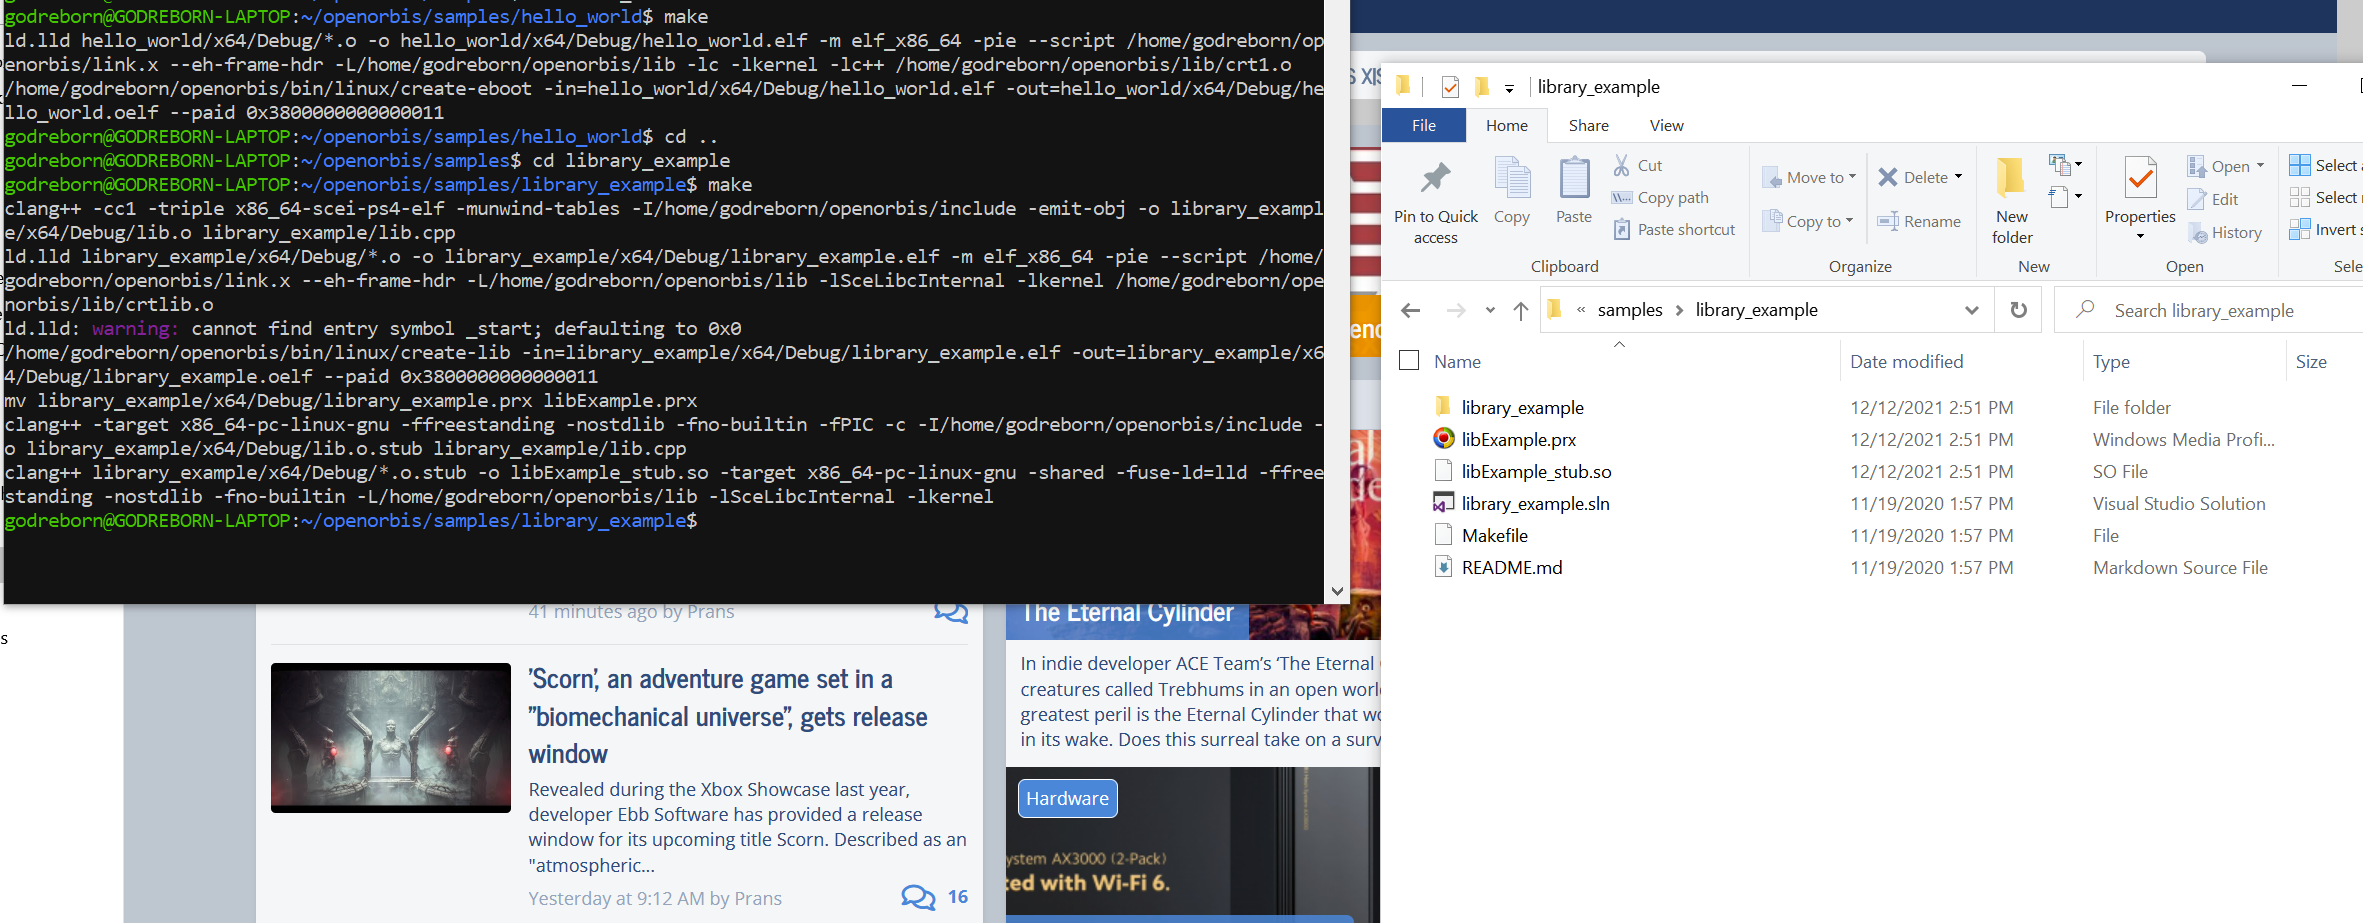The width and height of the screenshot is (2363, 923).
Task: Open the Scorn release window article headline
Action: tap(728, 717)
